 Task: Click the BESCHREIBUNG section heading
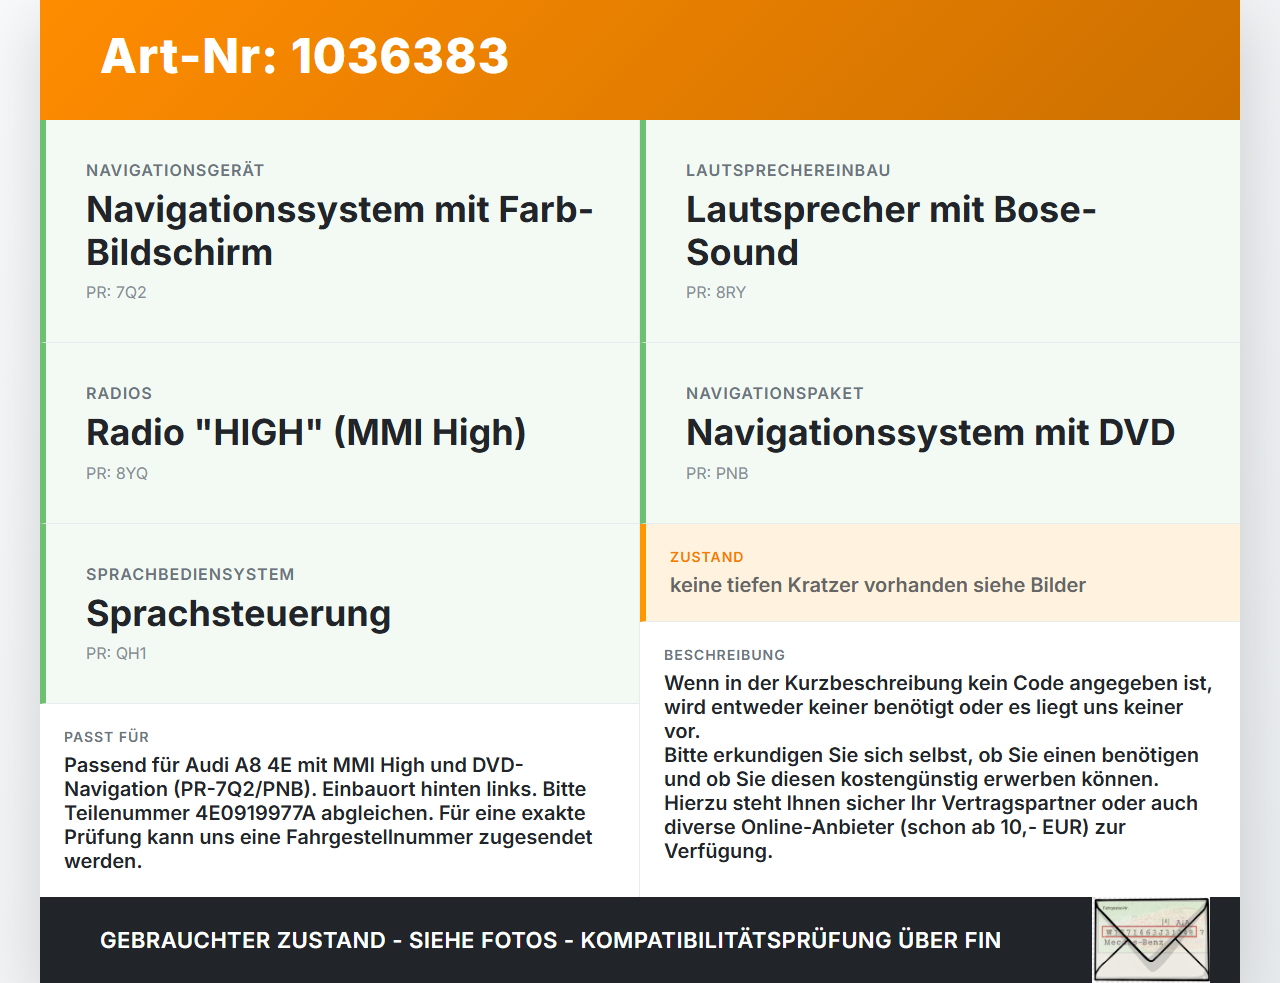pyautogui.click(x=725, y=655)
